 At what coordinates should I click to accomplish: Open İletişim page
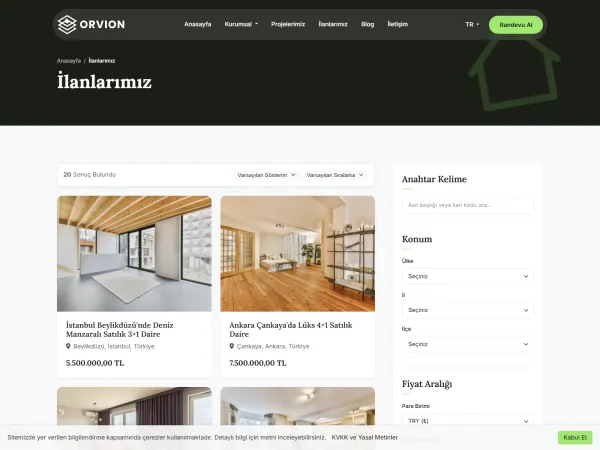click(x=398, y=24)
